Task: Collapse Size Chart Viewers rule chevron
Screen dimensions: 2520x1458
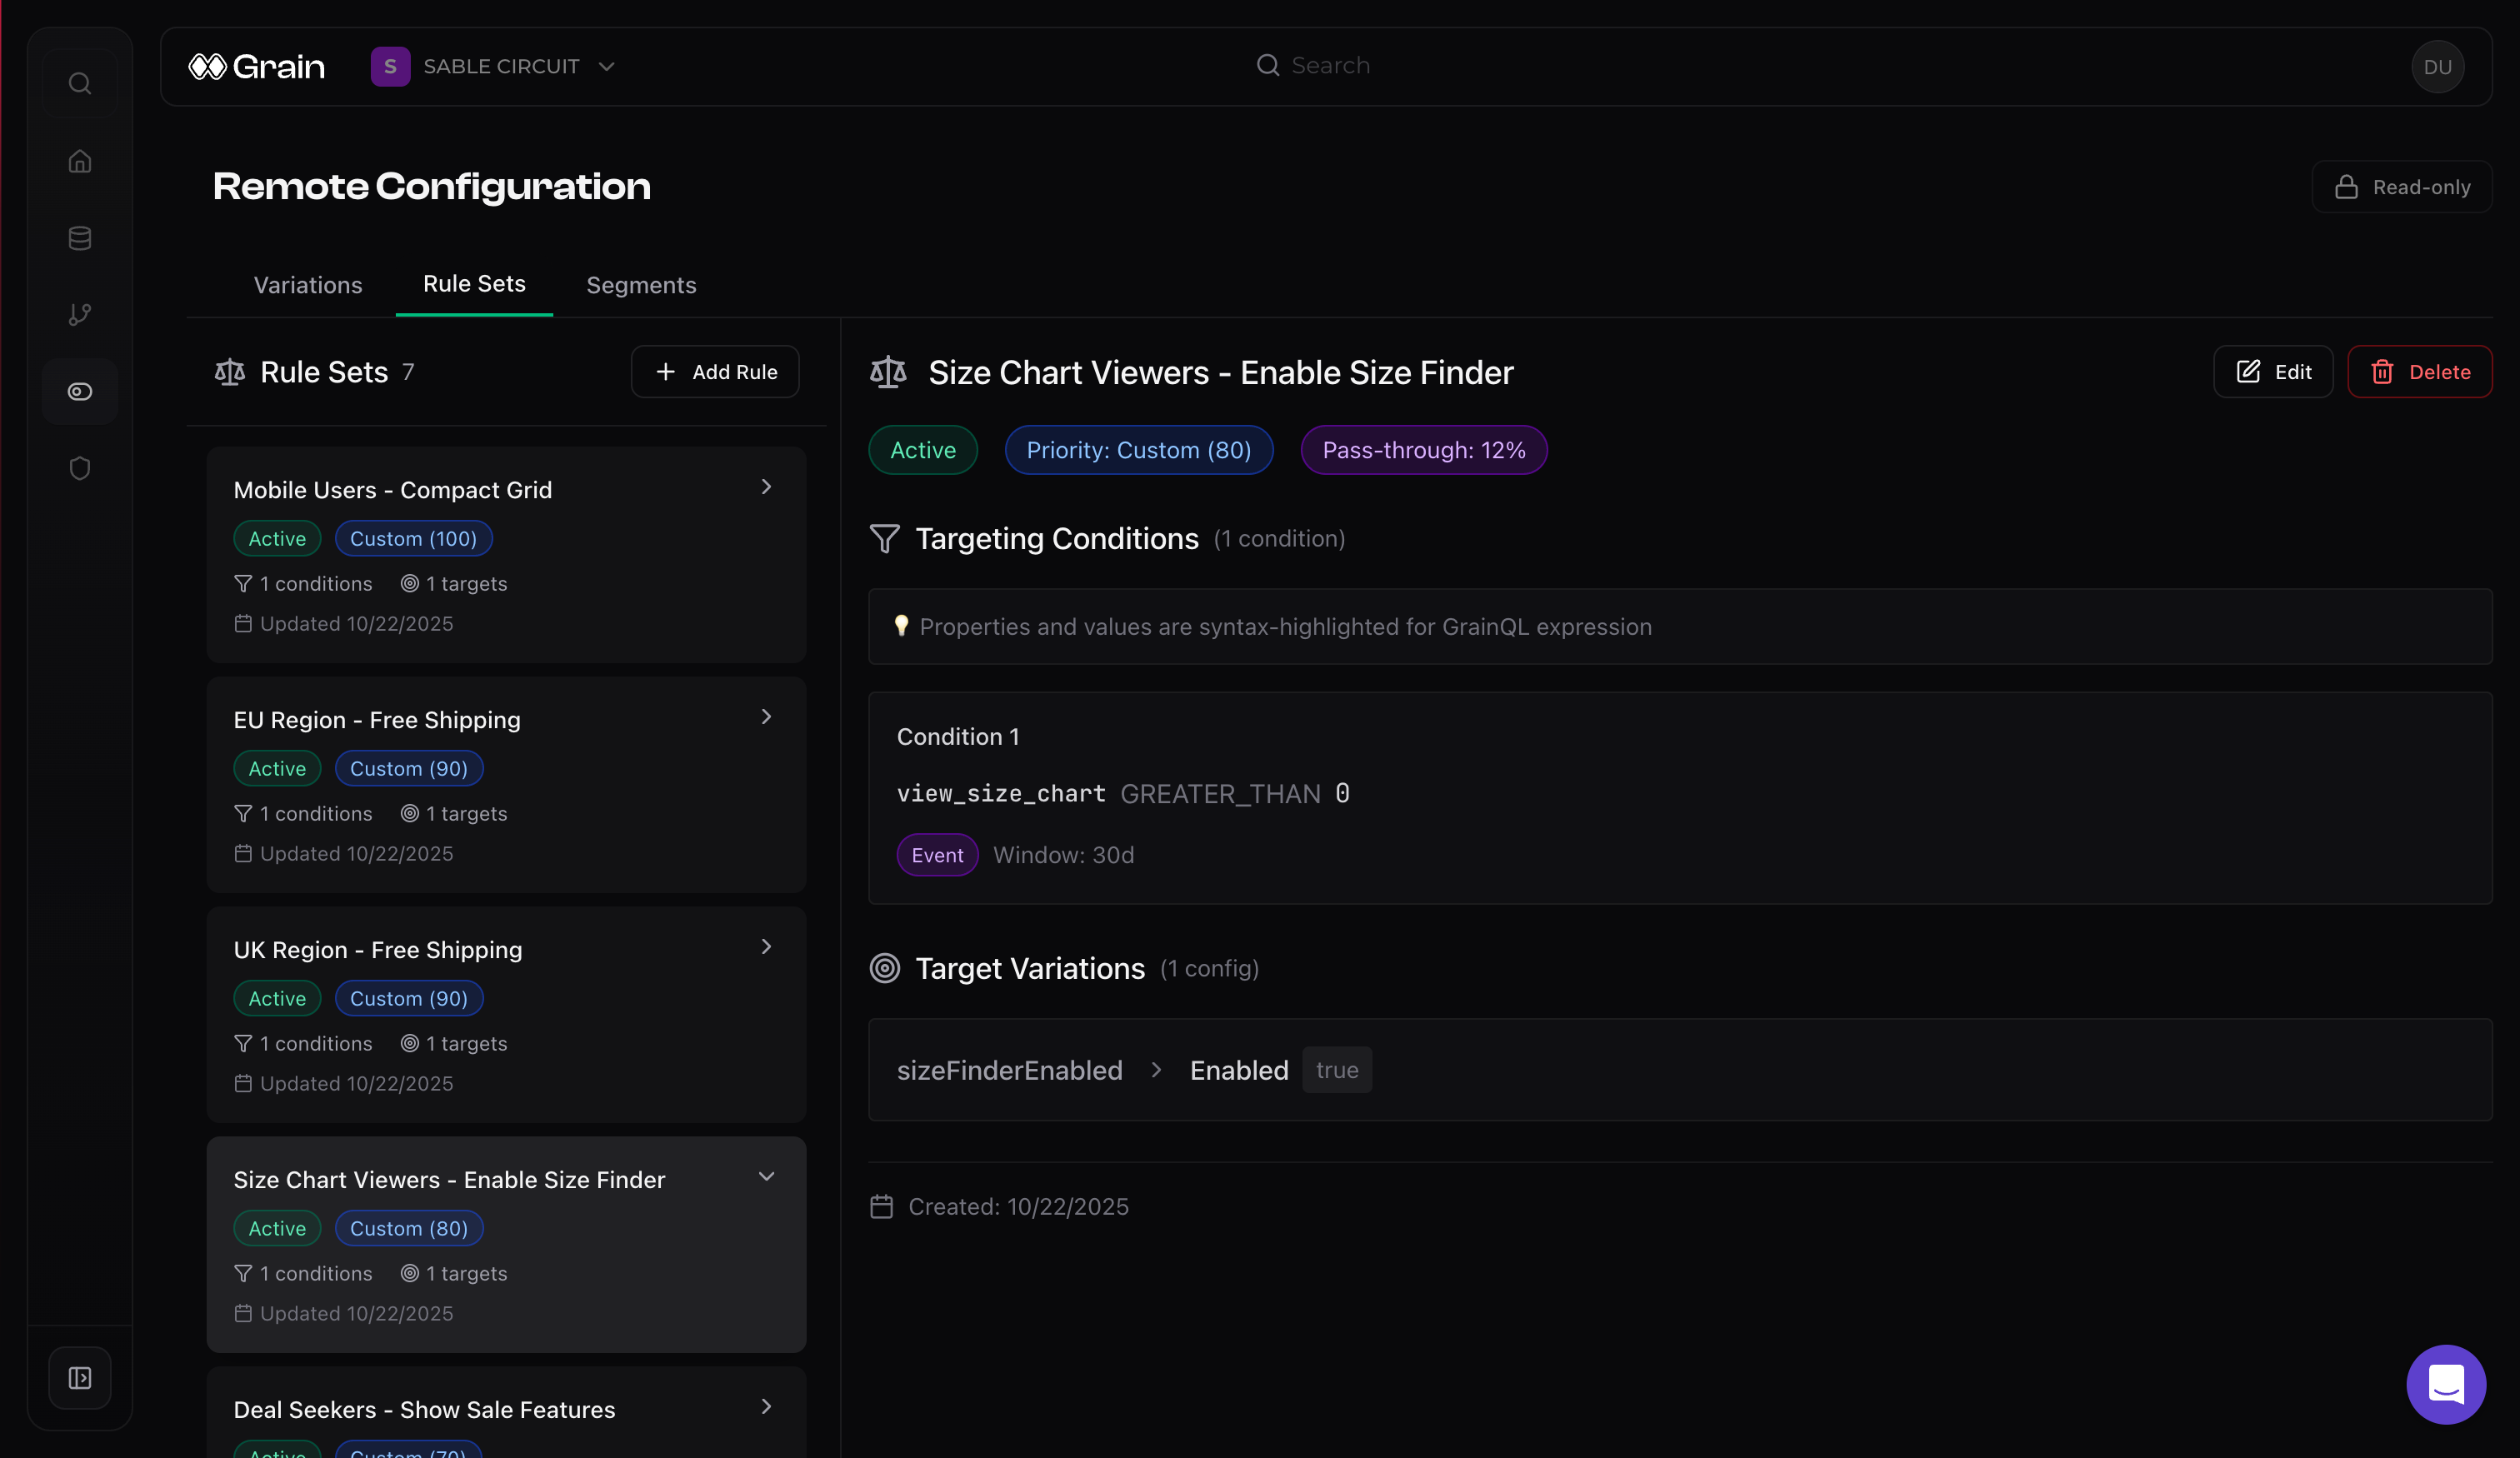Action: [766, 1177]
